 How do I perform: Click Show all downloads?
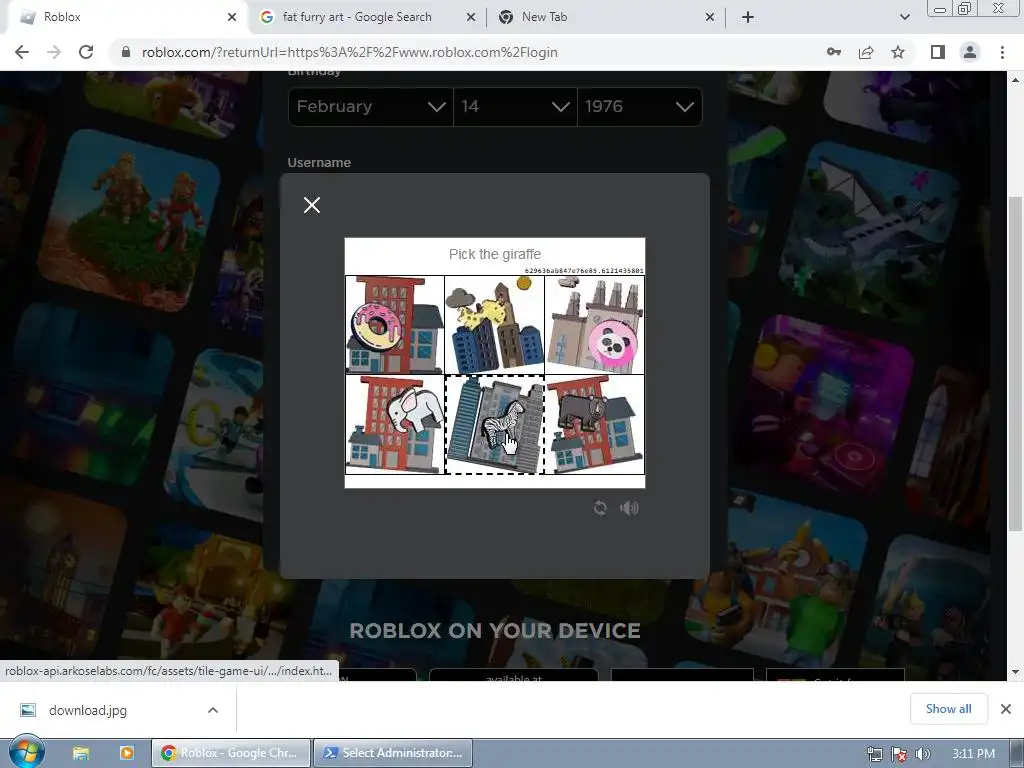pyautogui.click(x=948, y=709)
